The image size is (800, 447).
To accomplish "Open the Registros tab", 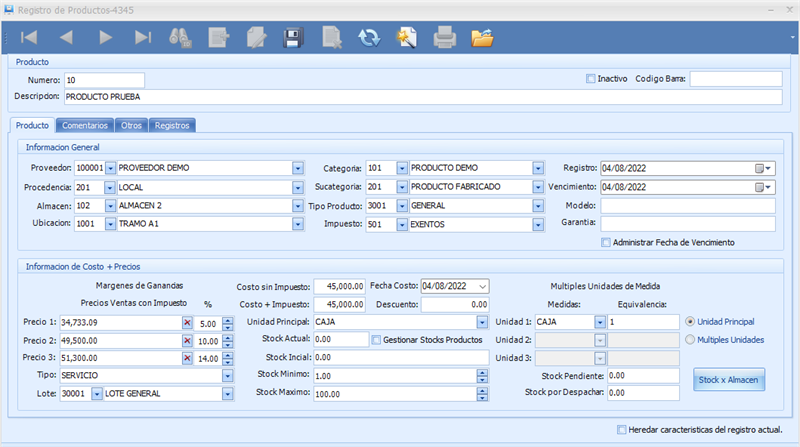I will click(x=172, y=125).
